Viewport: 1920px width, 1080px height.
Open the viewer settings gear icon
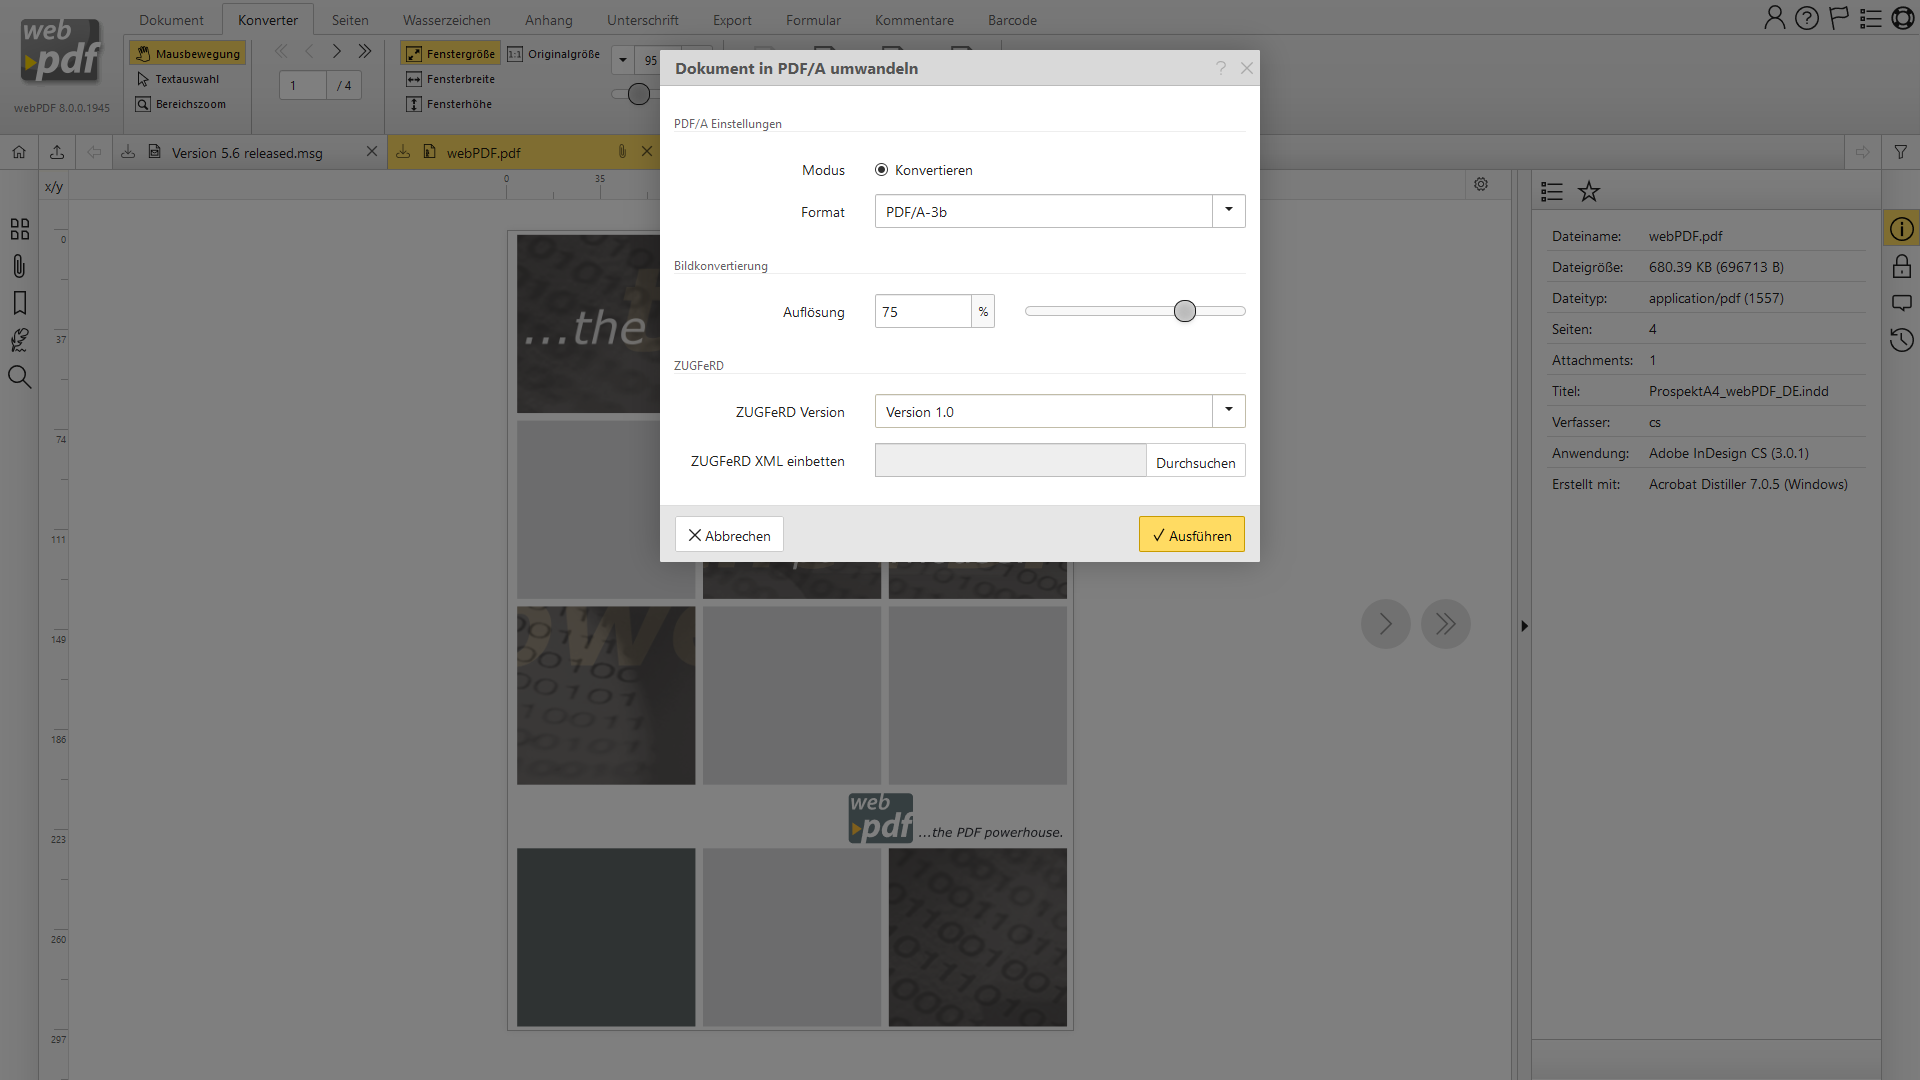(1480, 184)
